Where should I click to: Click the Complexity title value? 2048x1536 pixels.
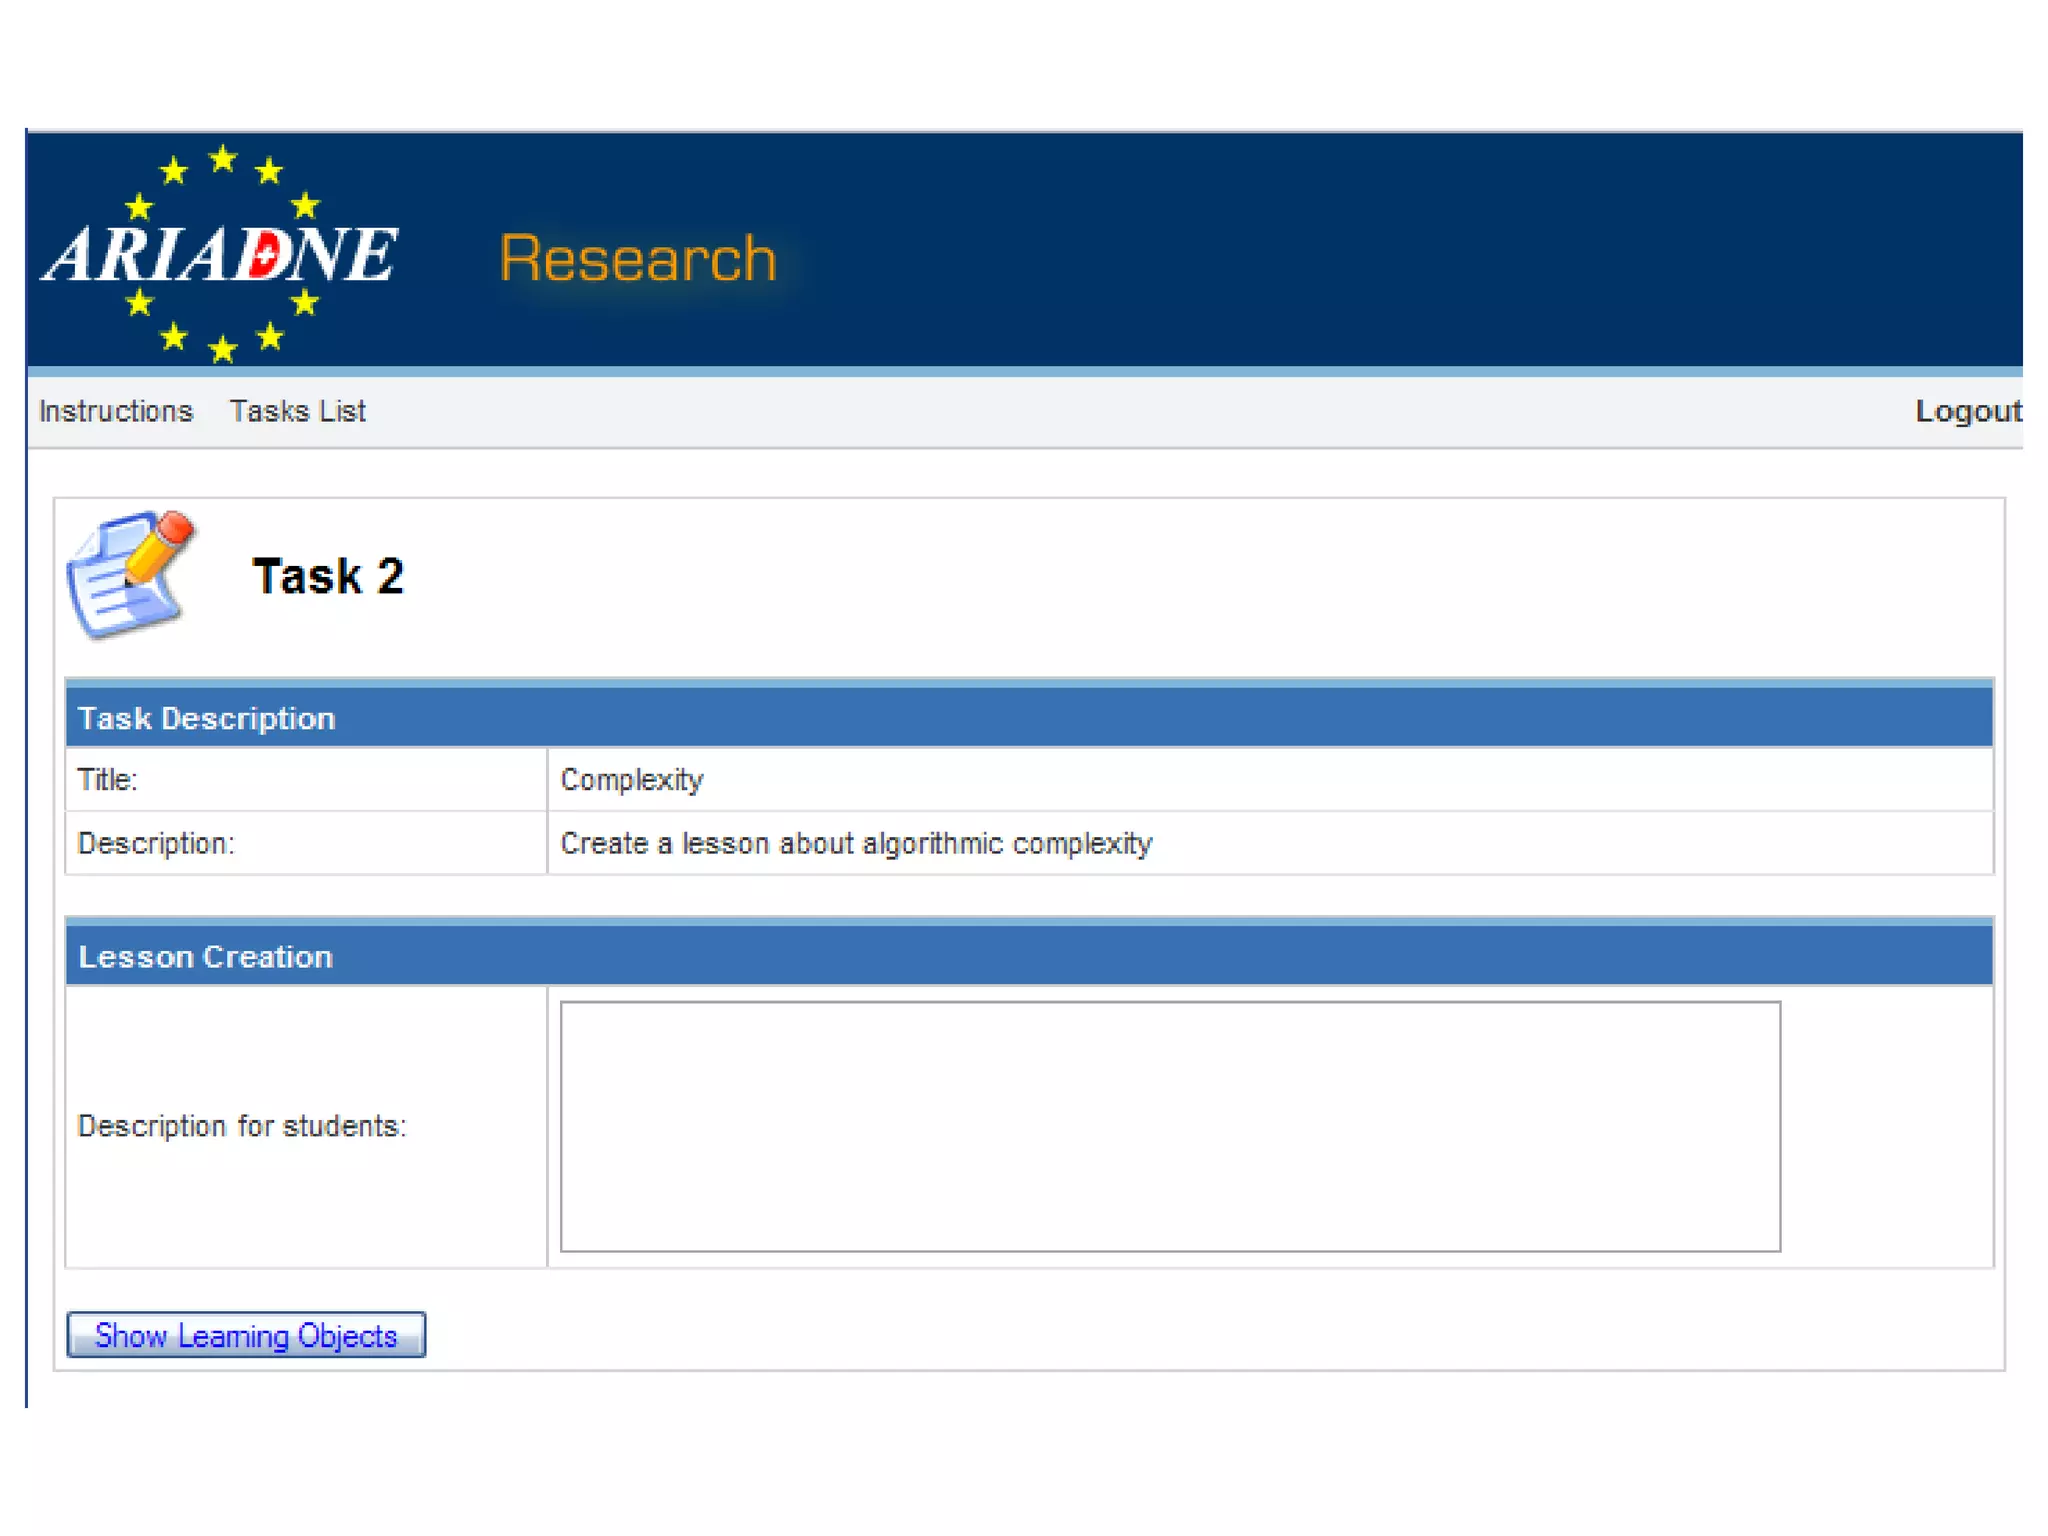tap(631, 780)
